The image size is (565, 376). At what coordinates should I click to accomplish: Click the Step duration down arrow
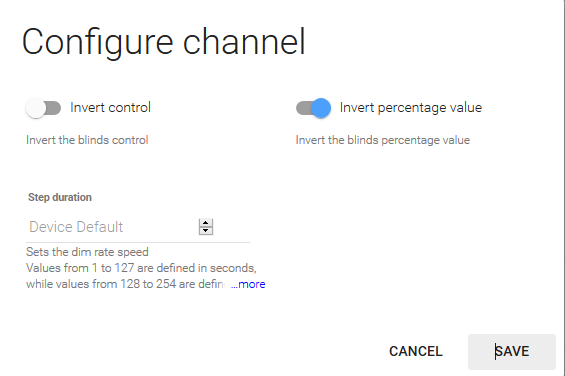tap(206, 231)
